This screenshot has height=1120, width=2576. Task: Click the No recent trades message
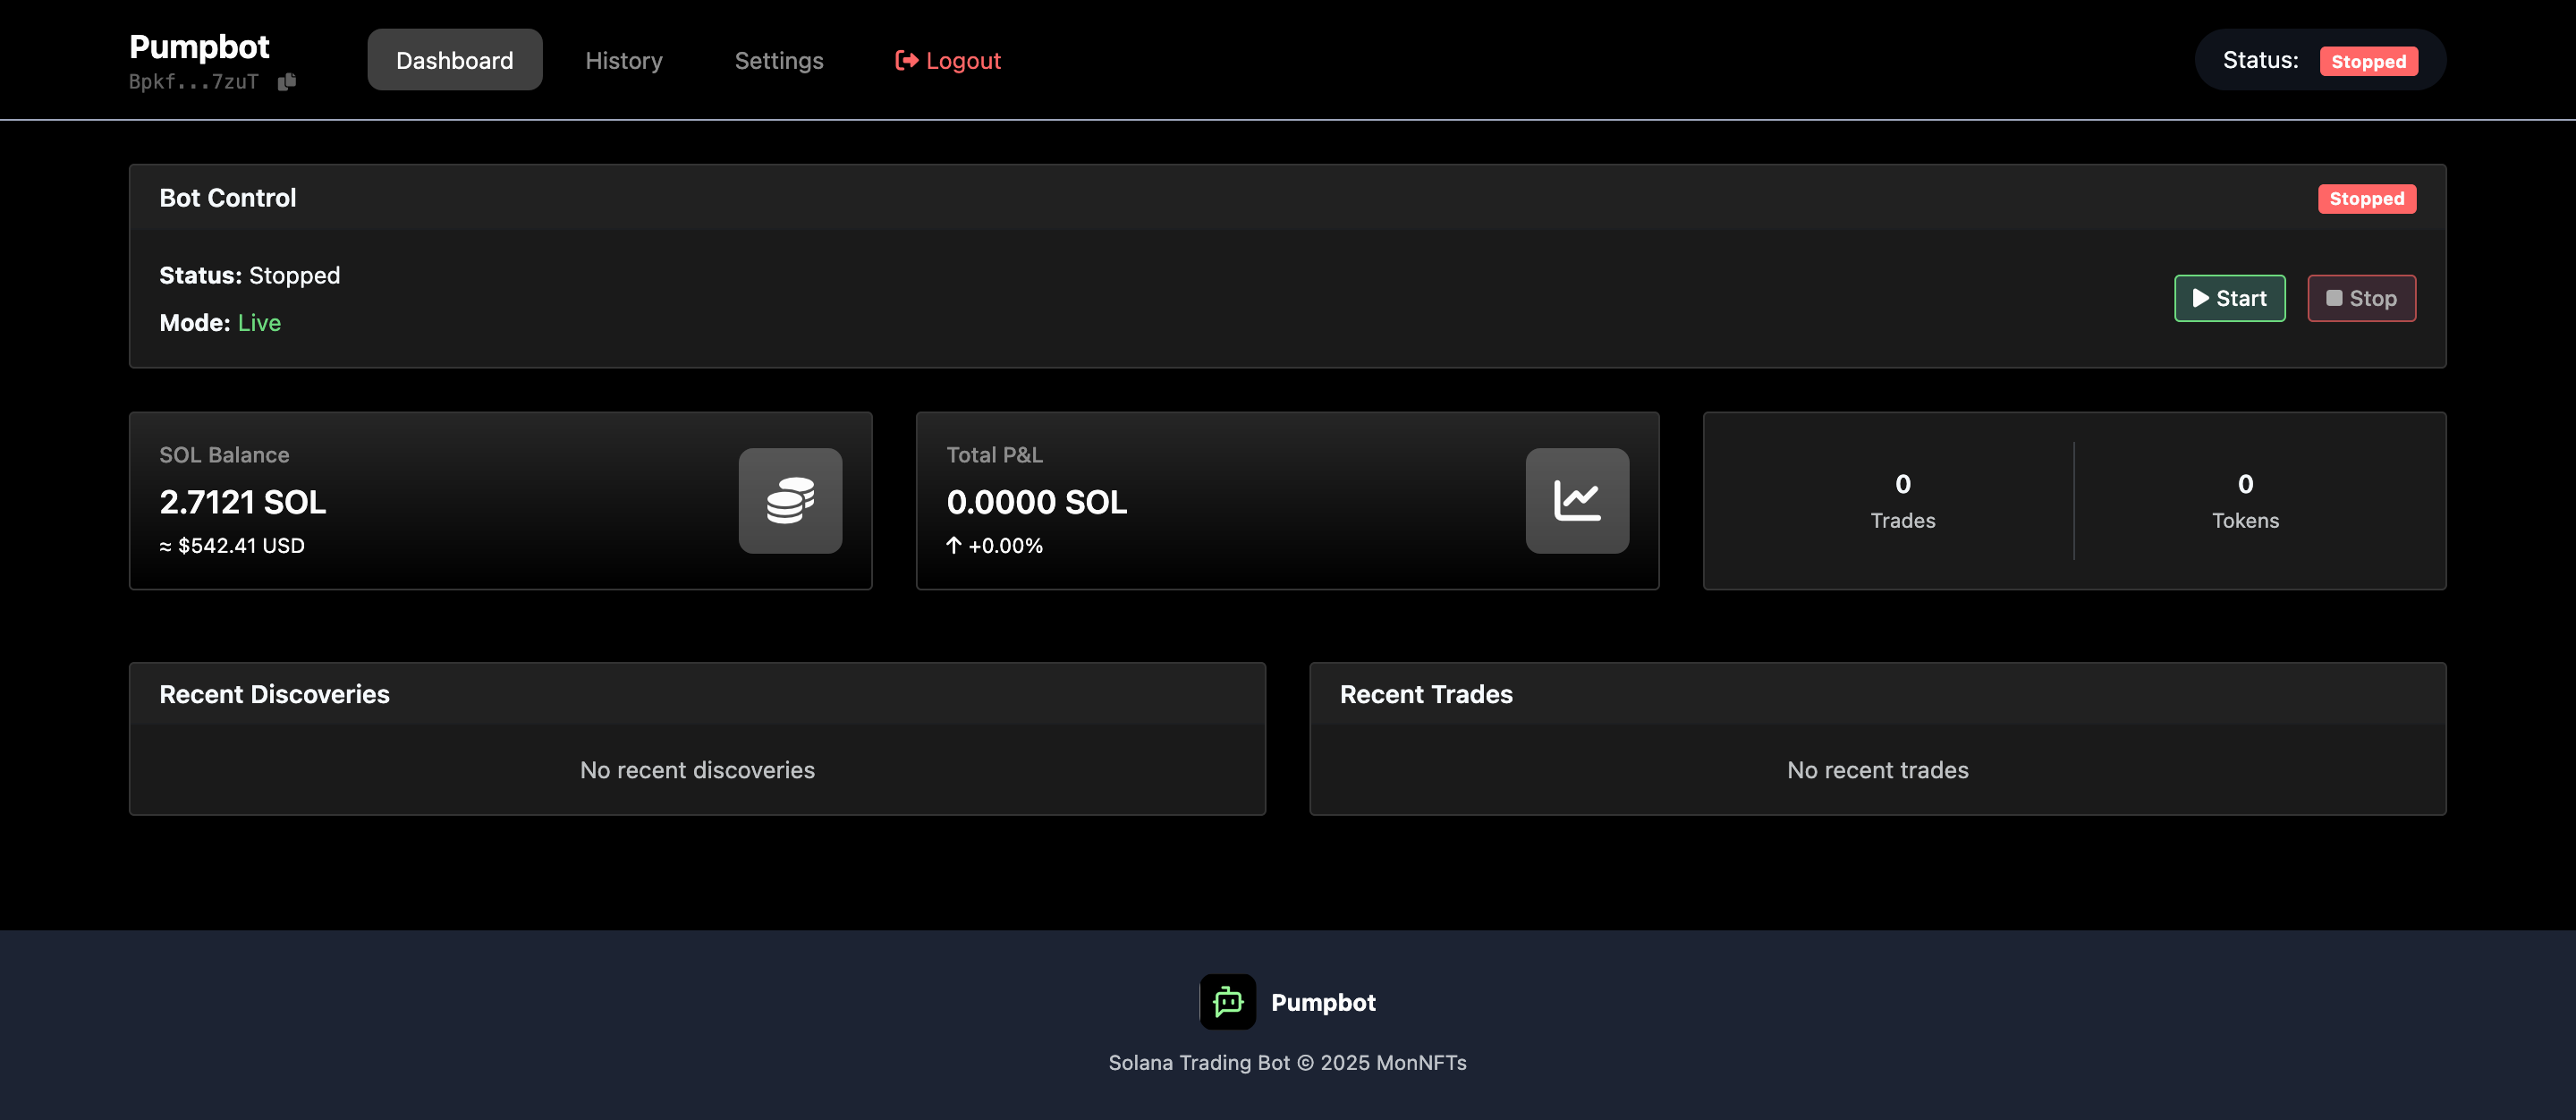1877,770
